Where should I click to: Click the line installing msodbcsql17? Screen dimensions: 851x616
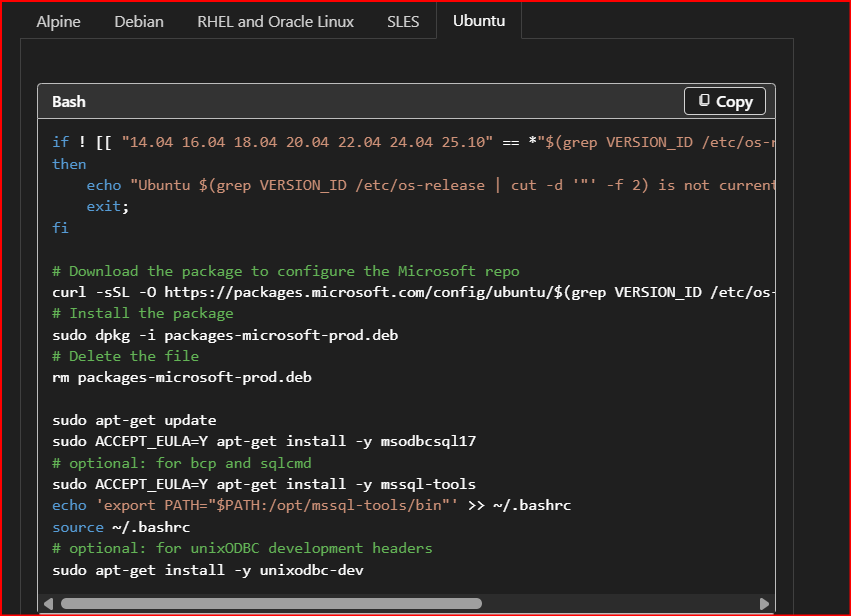[264, 441]
